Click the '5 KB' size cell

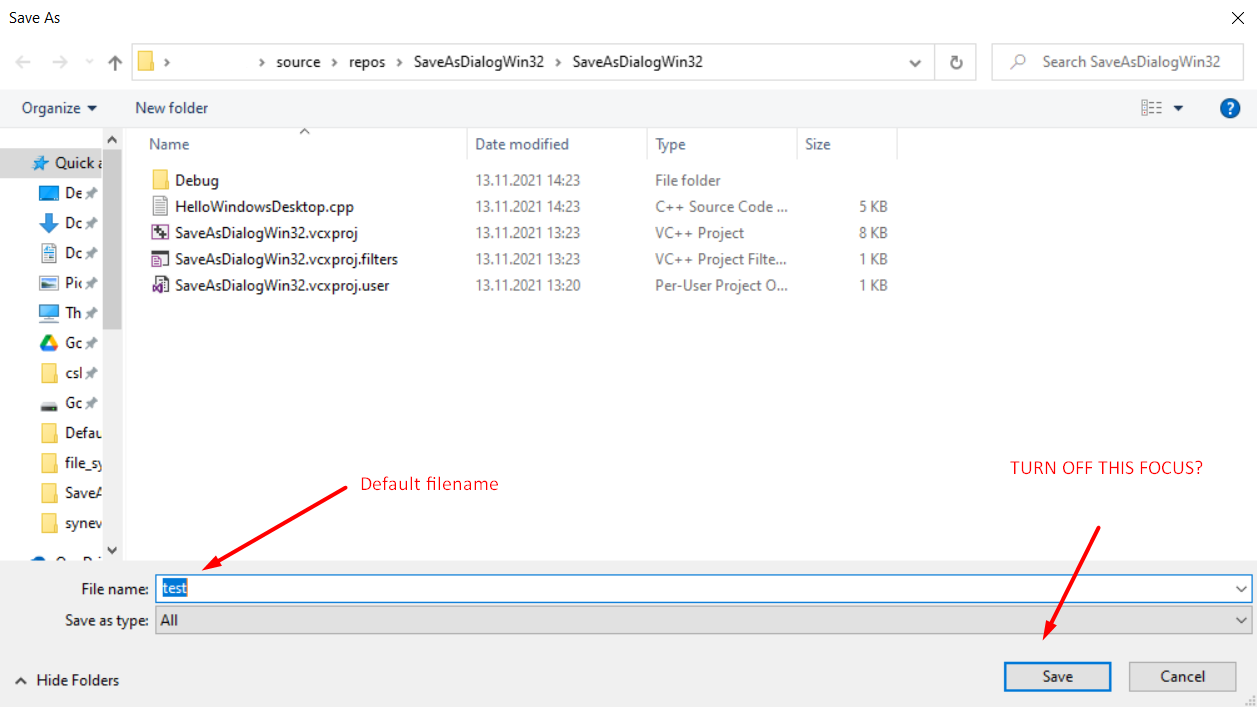click(873, 206)
